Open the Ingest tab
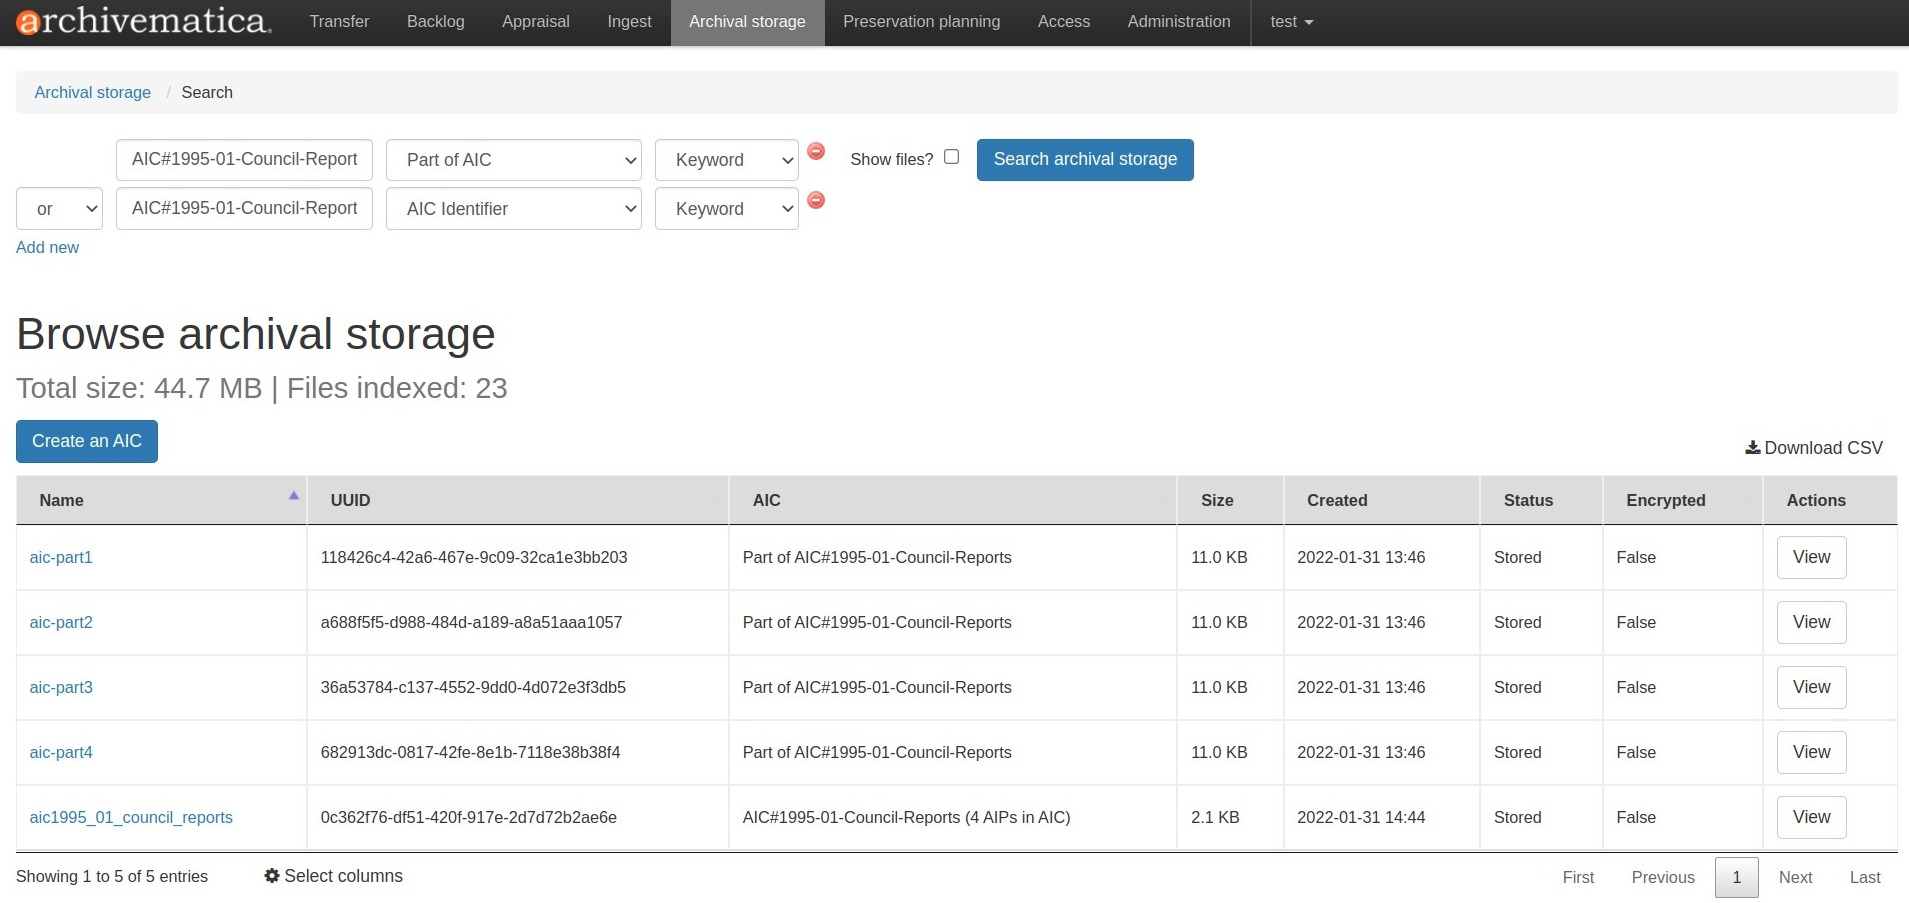Screen dimensions: 1909x903 [629, 22]
